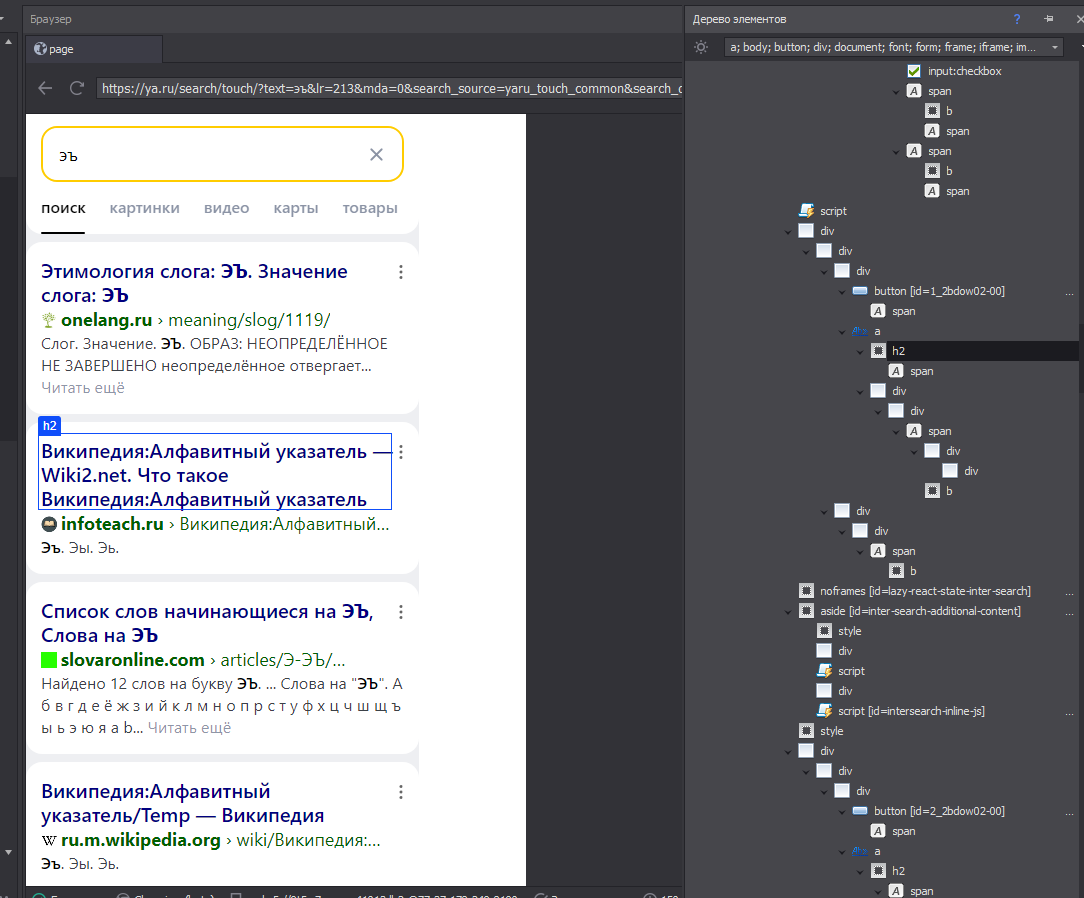Open element type filter dropdown
1084x898 pixels.
[1055, 47]
